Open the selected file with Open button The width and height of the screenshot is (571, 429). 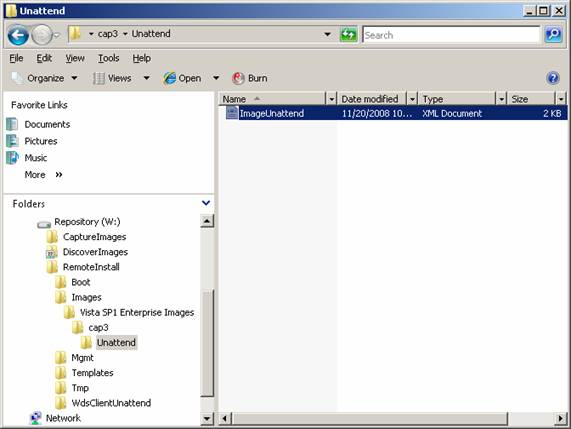click(182, 78)
